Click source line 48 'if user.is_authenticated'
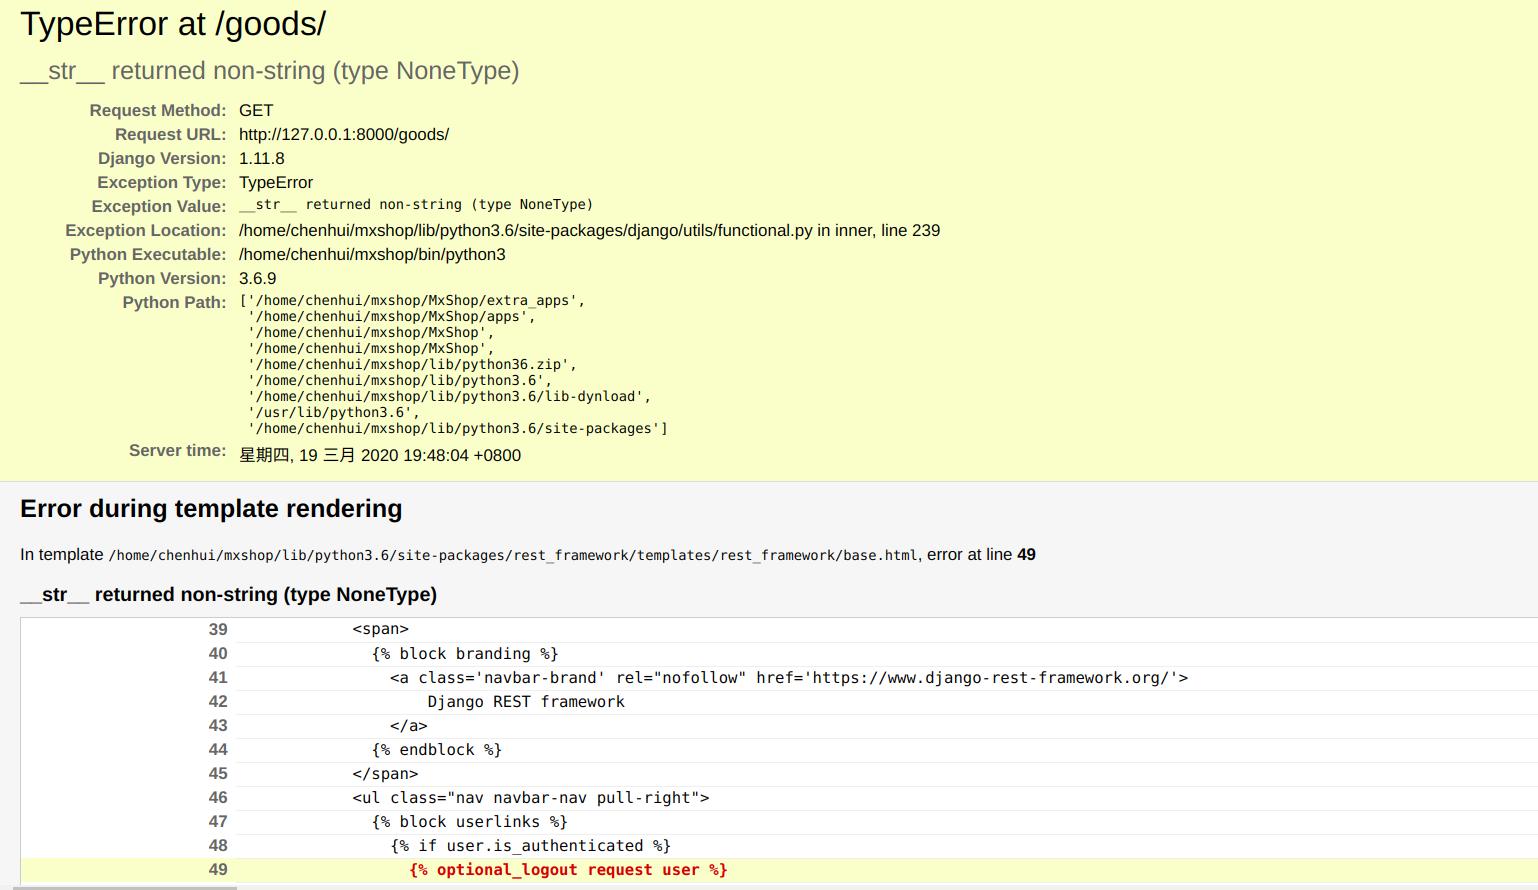 pos(530,846)
